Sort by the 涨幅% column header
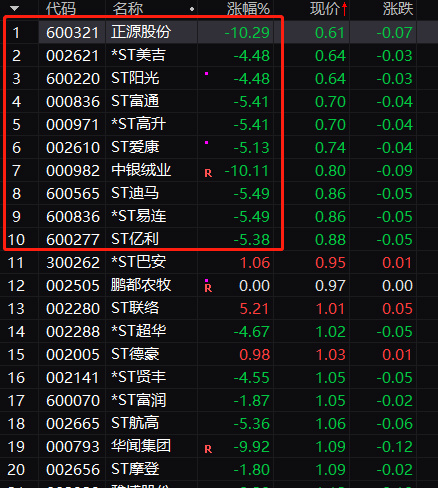The width and height of the screenshot is (438, 488). 248,9
